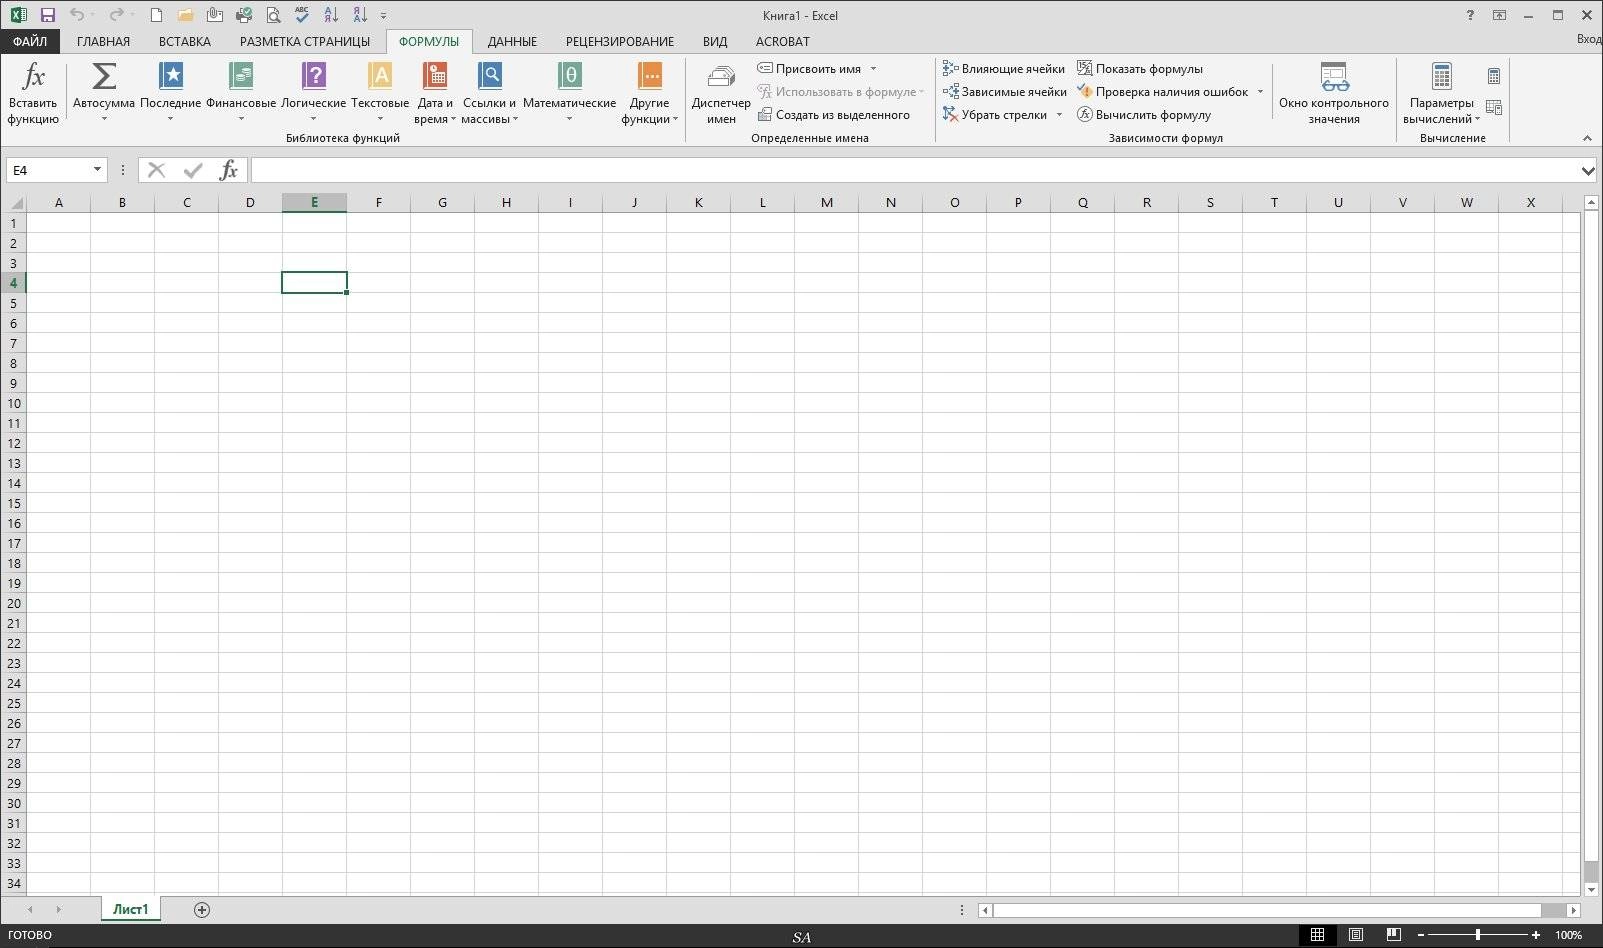This screenshot has width=1603, height=948.
Task: Zoom in with plus button
Action: 1536,935
